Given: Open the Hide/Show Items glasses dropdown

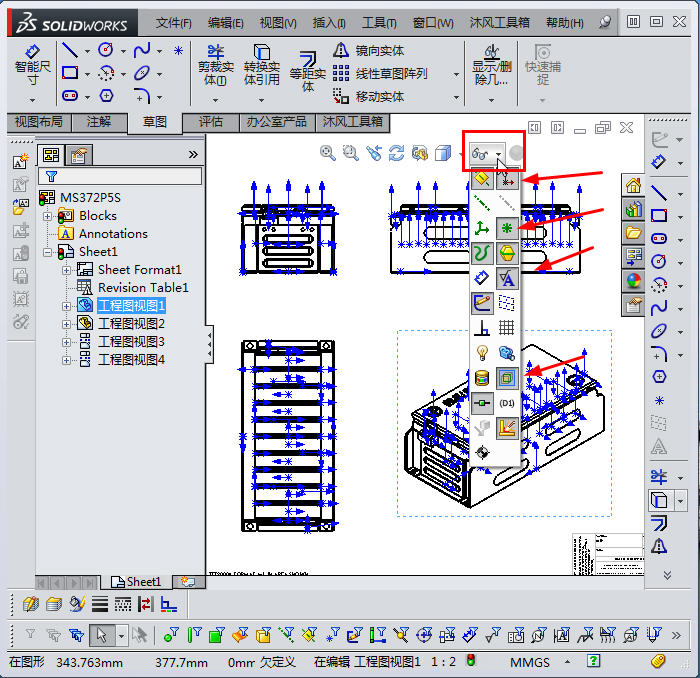Looking at the screenshot, I should [x=484, y=153].
